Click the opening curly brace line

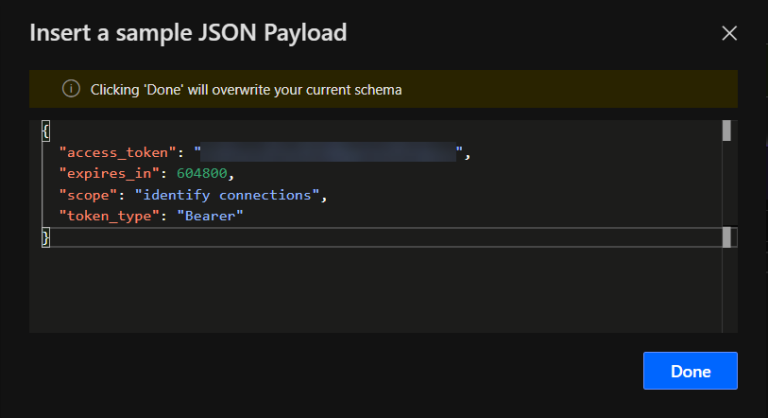[x=46, y=131]
